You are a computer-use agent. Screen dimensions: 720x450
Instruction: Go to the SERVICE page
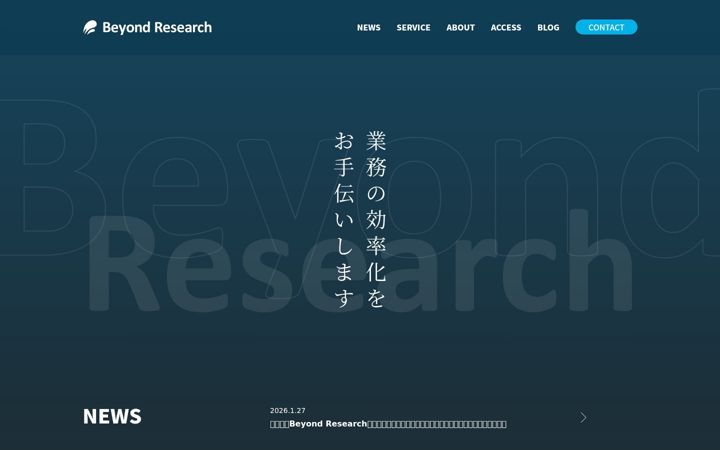coord(413,28)
